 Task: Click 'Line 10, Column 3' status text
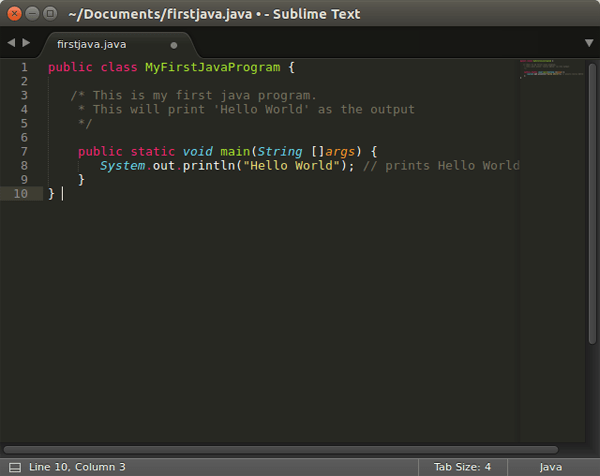point(77,467)
